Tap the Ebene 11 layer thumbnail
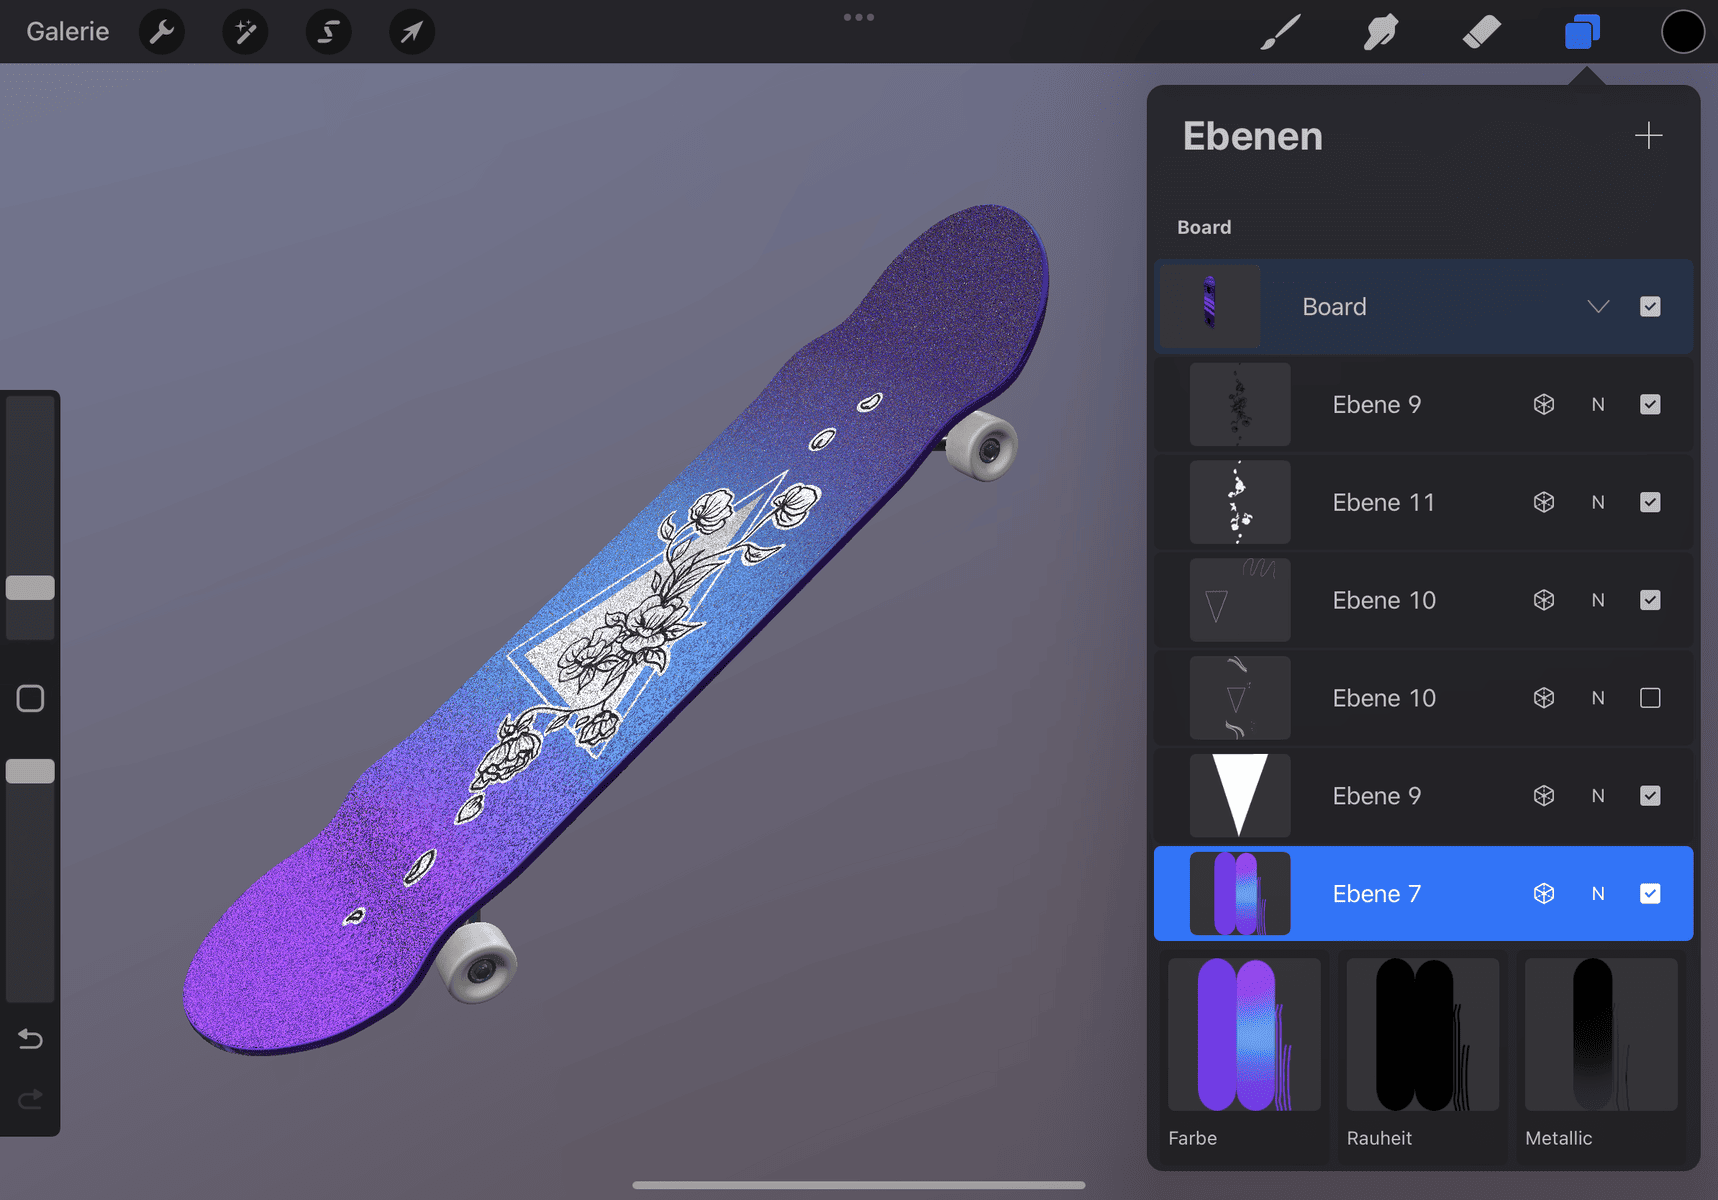 click(1240, 502)
